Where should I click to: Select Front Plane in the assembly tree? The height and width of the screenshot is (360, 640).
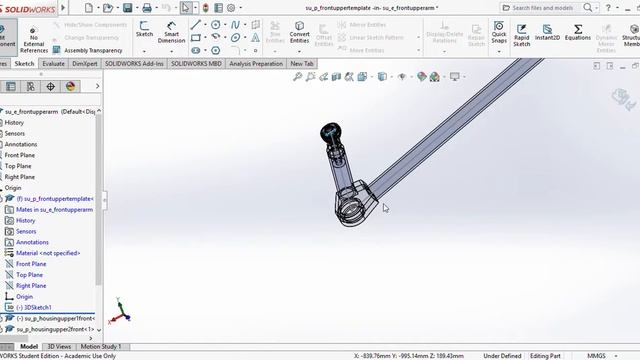20,155
